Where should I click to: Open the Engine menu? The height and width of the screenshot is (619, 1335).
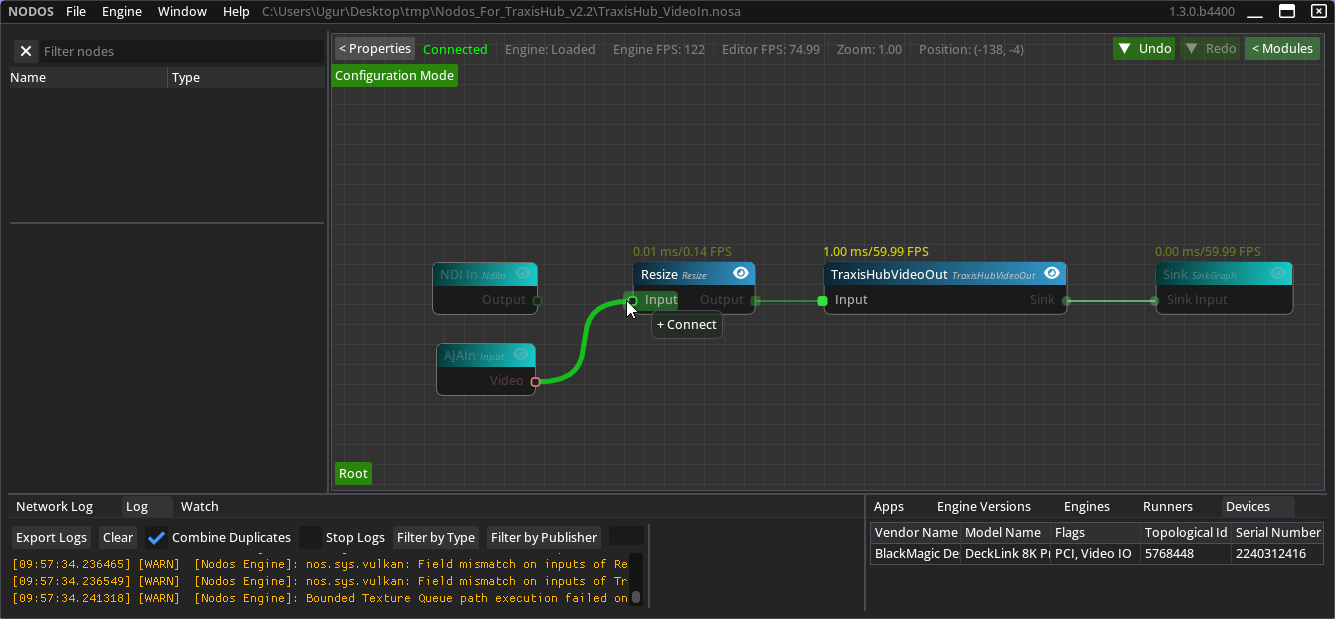pos(122,12)
